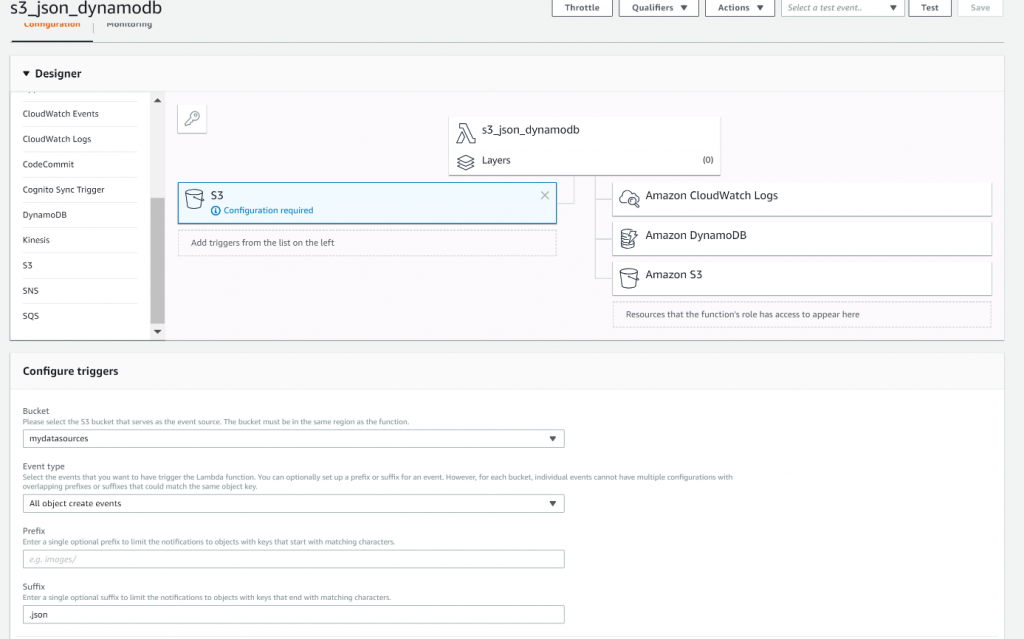The width and height of the screenshot is (1024, 639).
Task: Switch to the Configuration tab
Action: pos(52,26)
